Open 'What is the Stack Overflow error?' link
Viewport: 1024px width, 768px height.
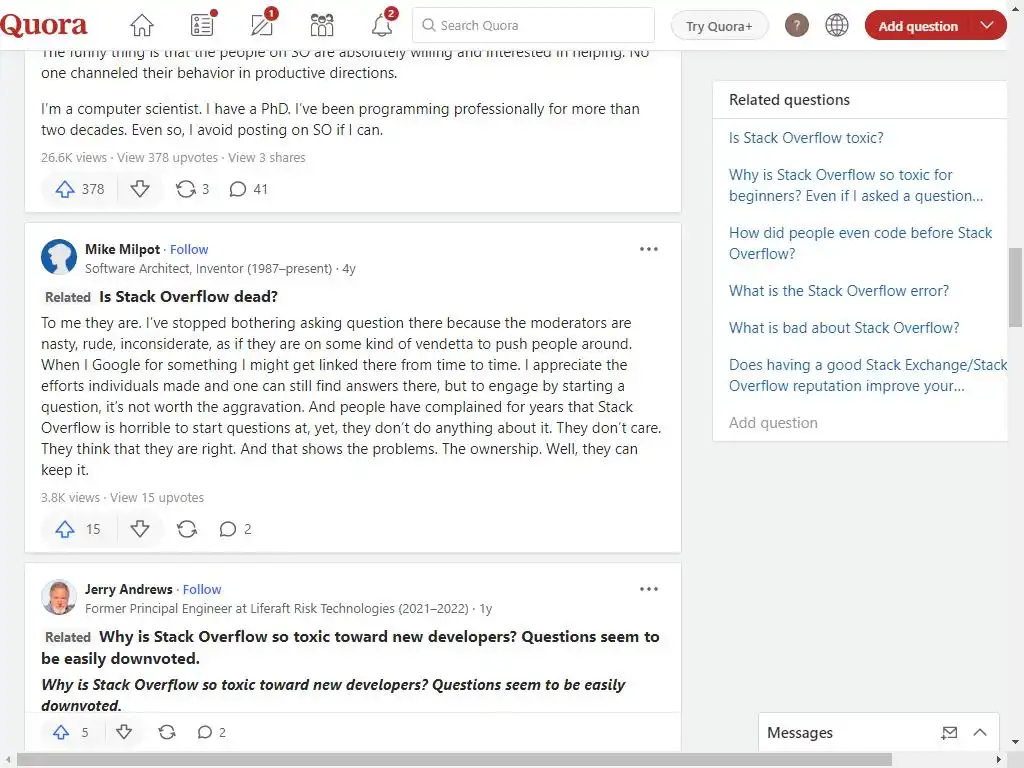(x=839, y=291)
